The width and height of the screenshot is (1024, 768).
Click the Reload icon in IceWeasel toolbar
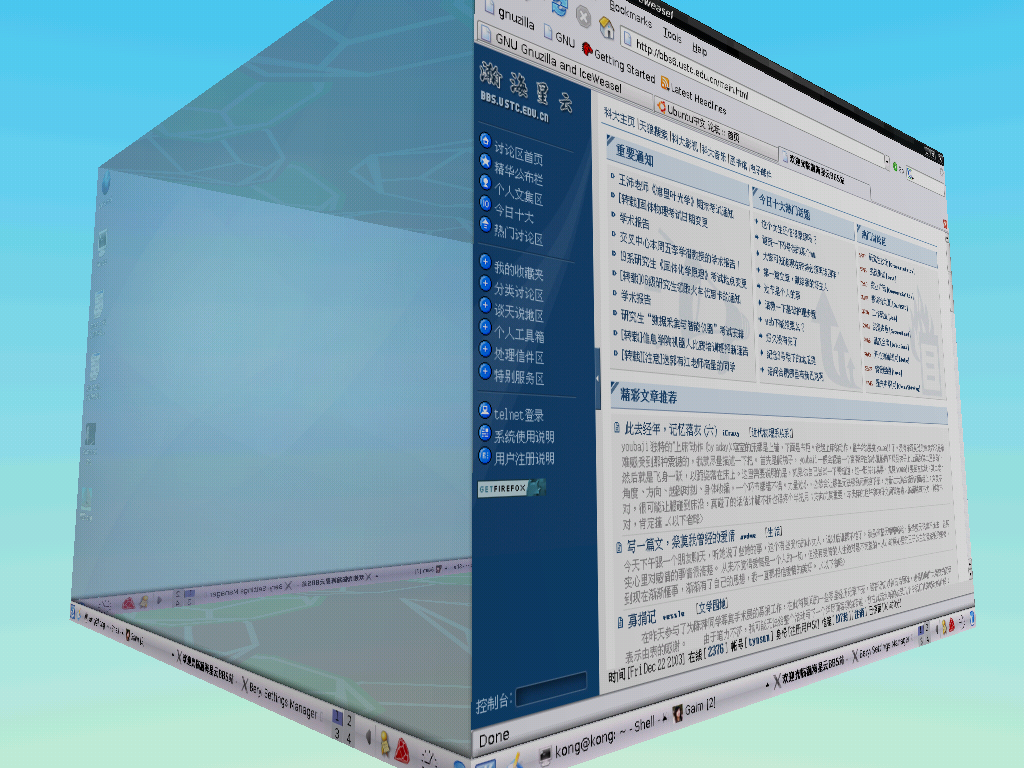[x=560, y=6]
